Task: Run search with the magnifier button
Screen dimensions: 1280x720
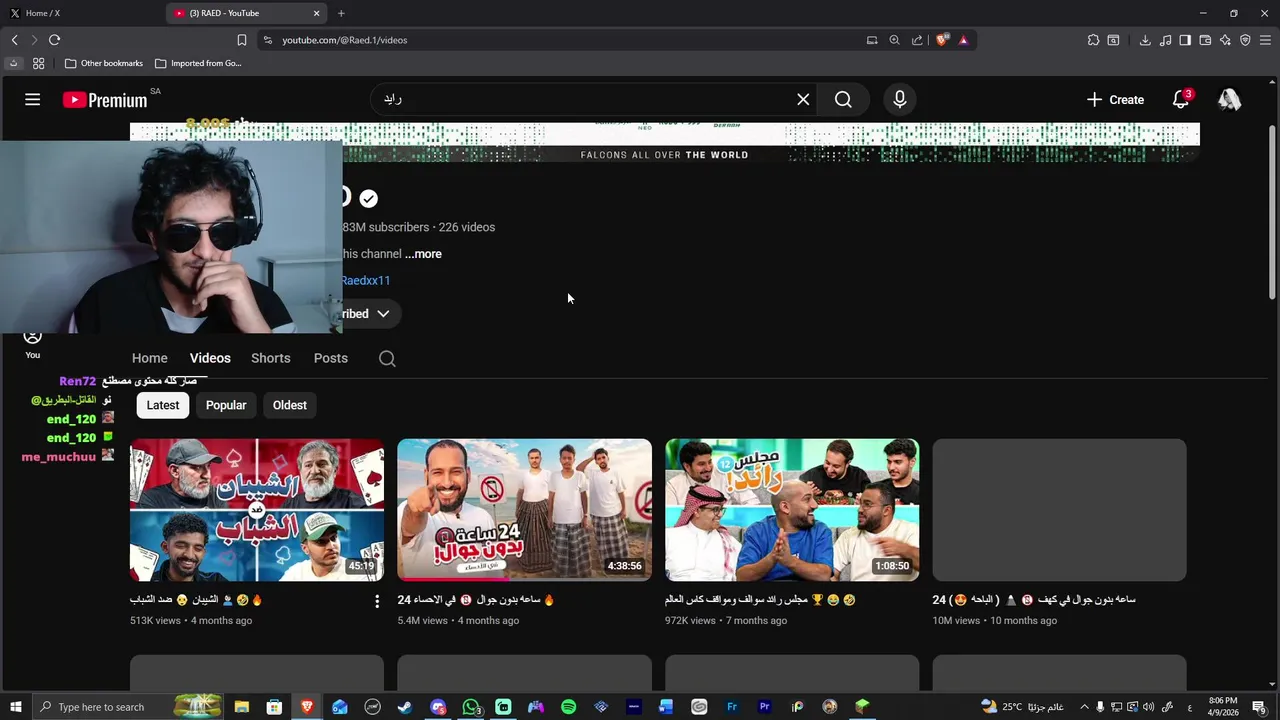Action: pyautogui.click(x=843, y=99)
